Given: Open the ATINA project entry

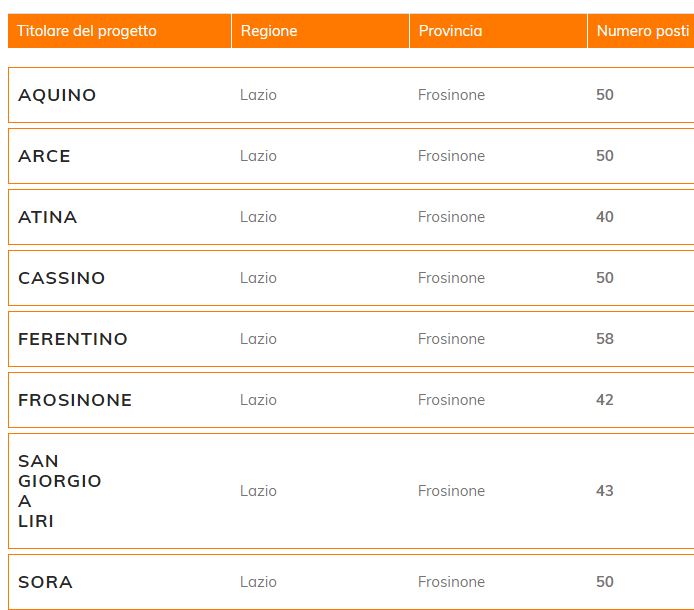Looking at the screenshot, I should pos(47,217).
